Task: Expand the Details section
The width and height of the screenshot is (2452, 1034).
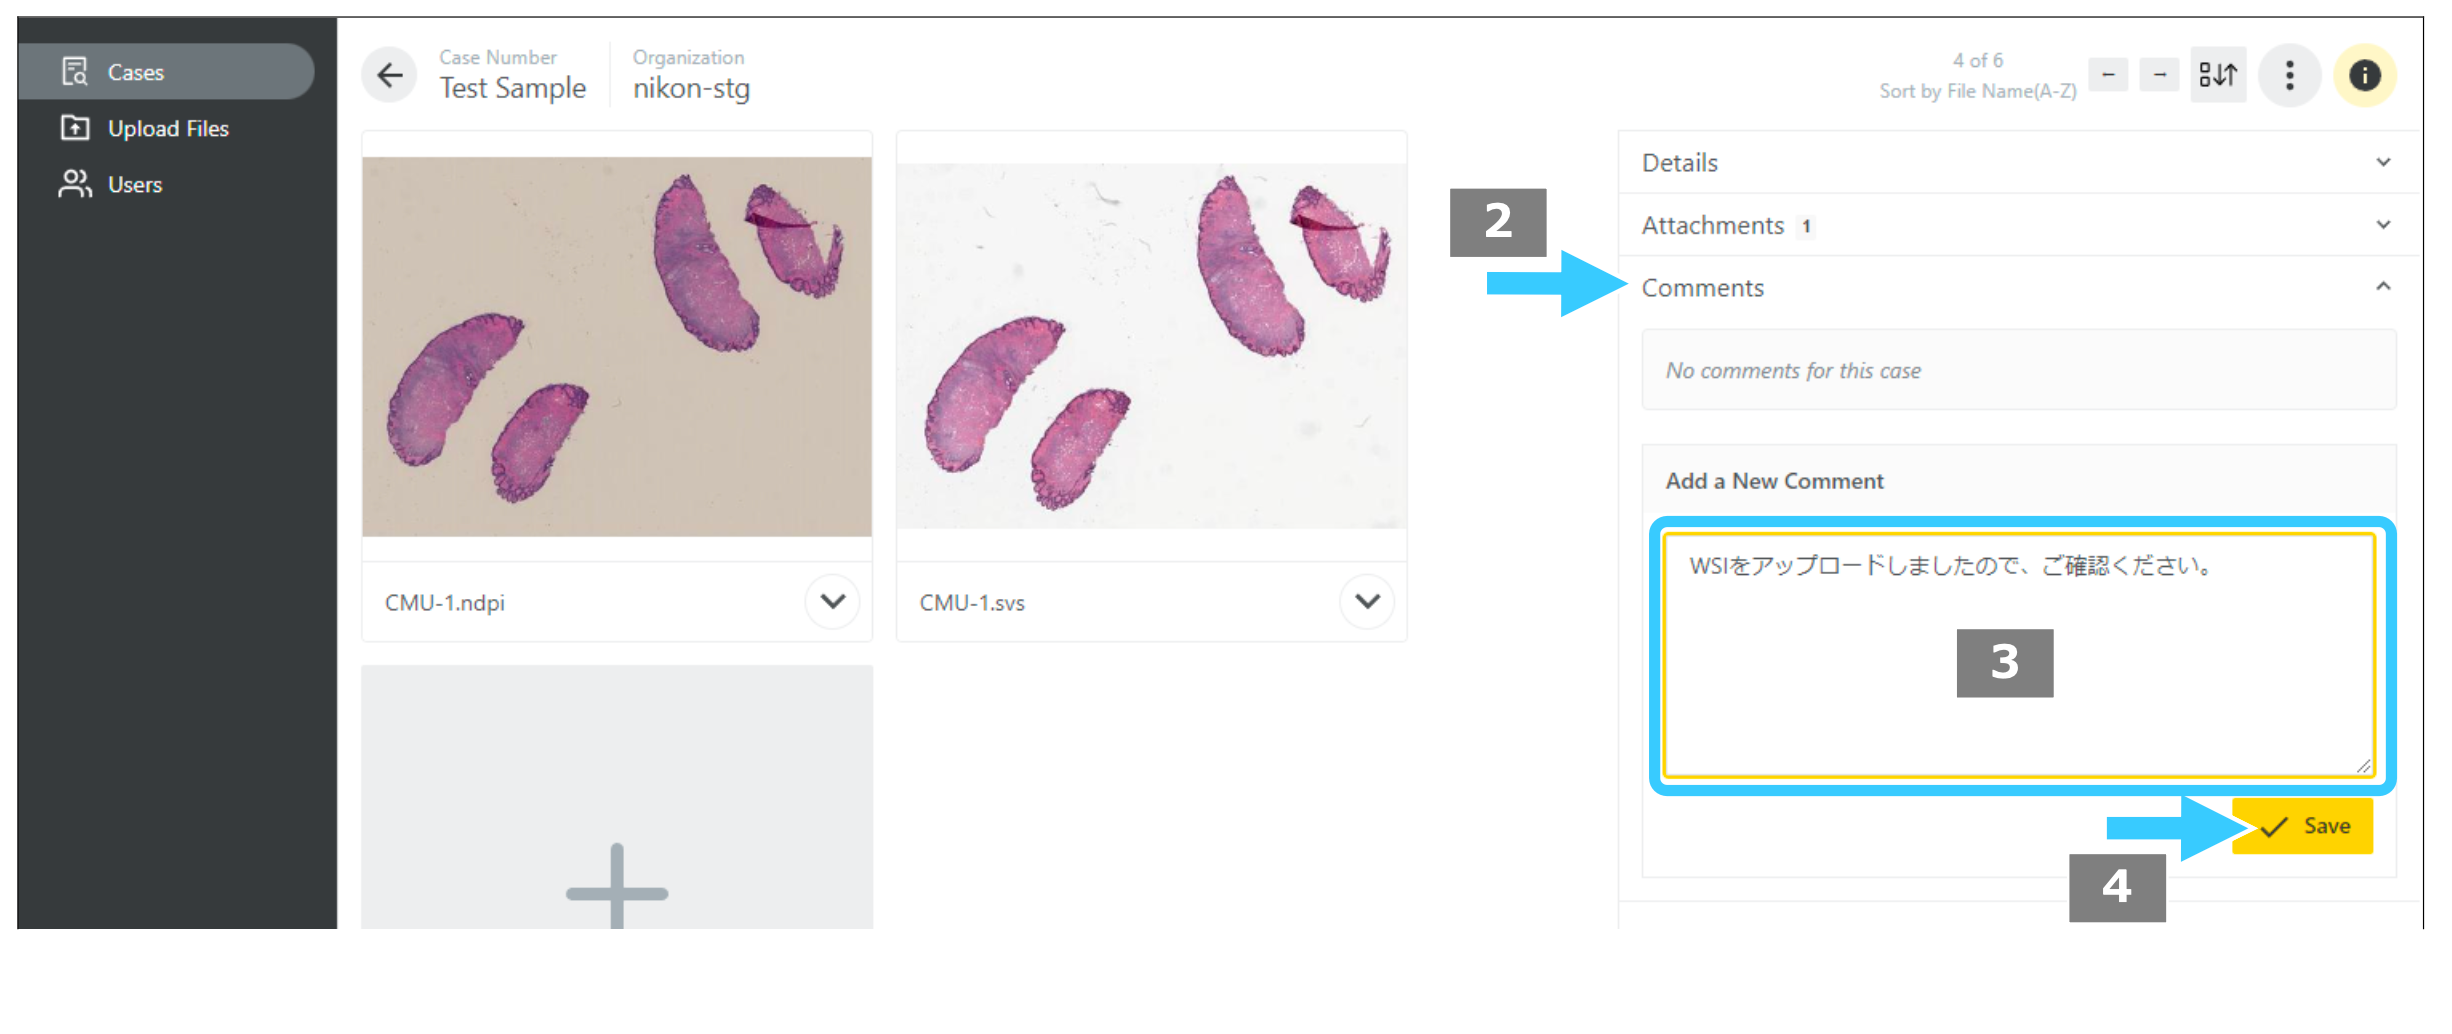Action: pyautogui.click(x=2018, y=162)
